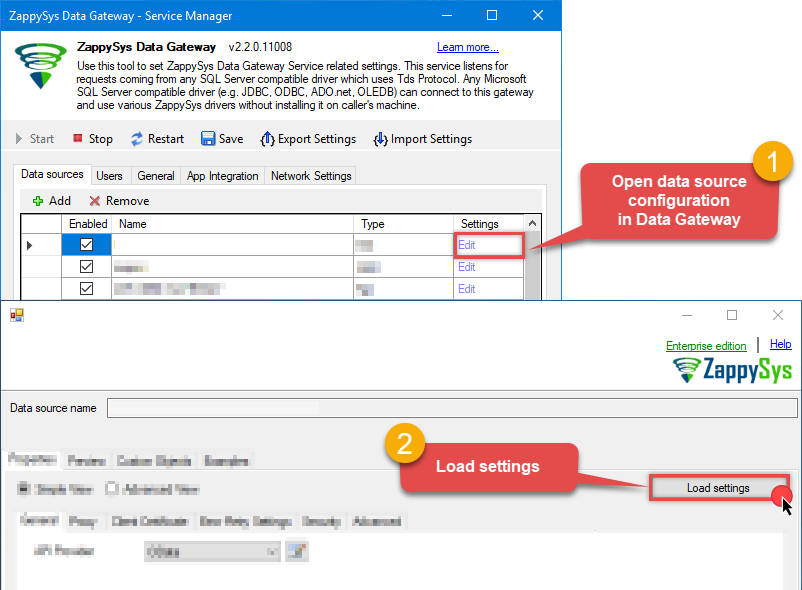
Task: Disable the first data source's Enabled checkbox
Action: tap(87, 245)
